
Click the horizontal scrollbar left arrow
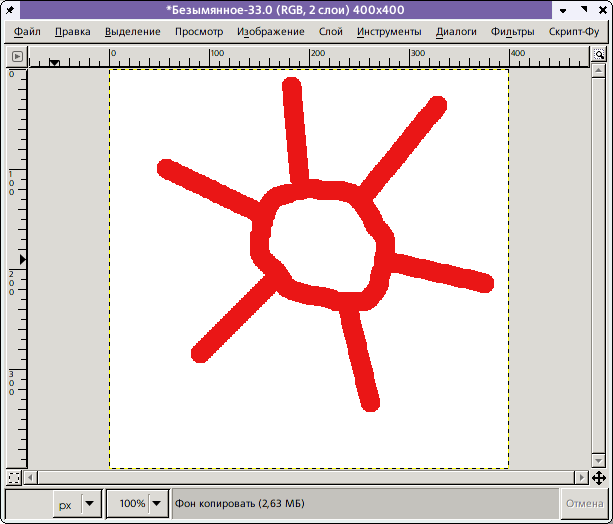pos(31,477)
